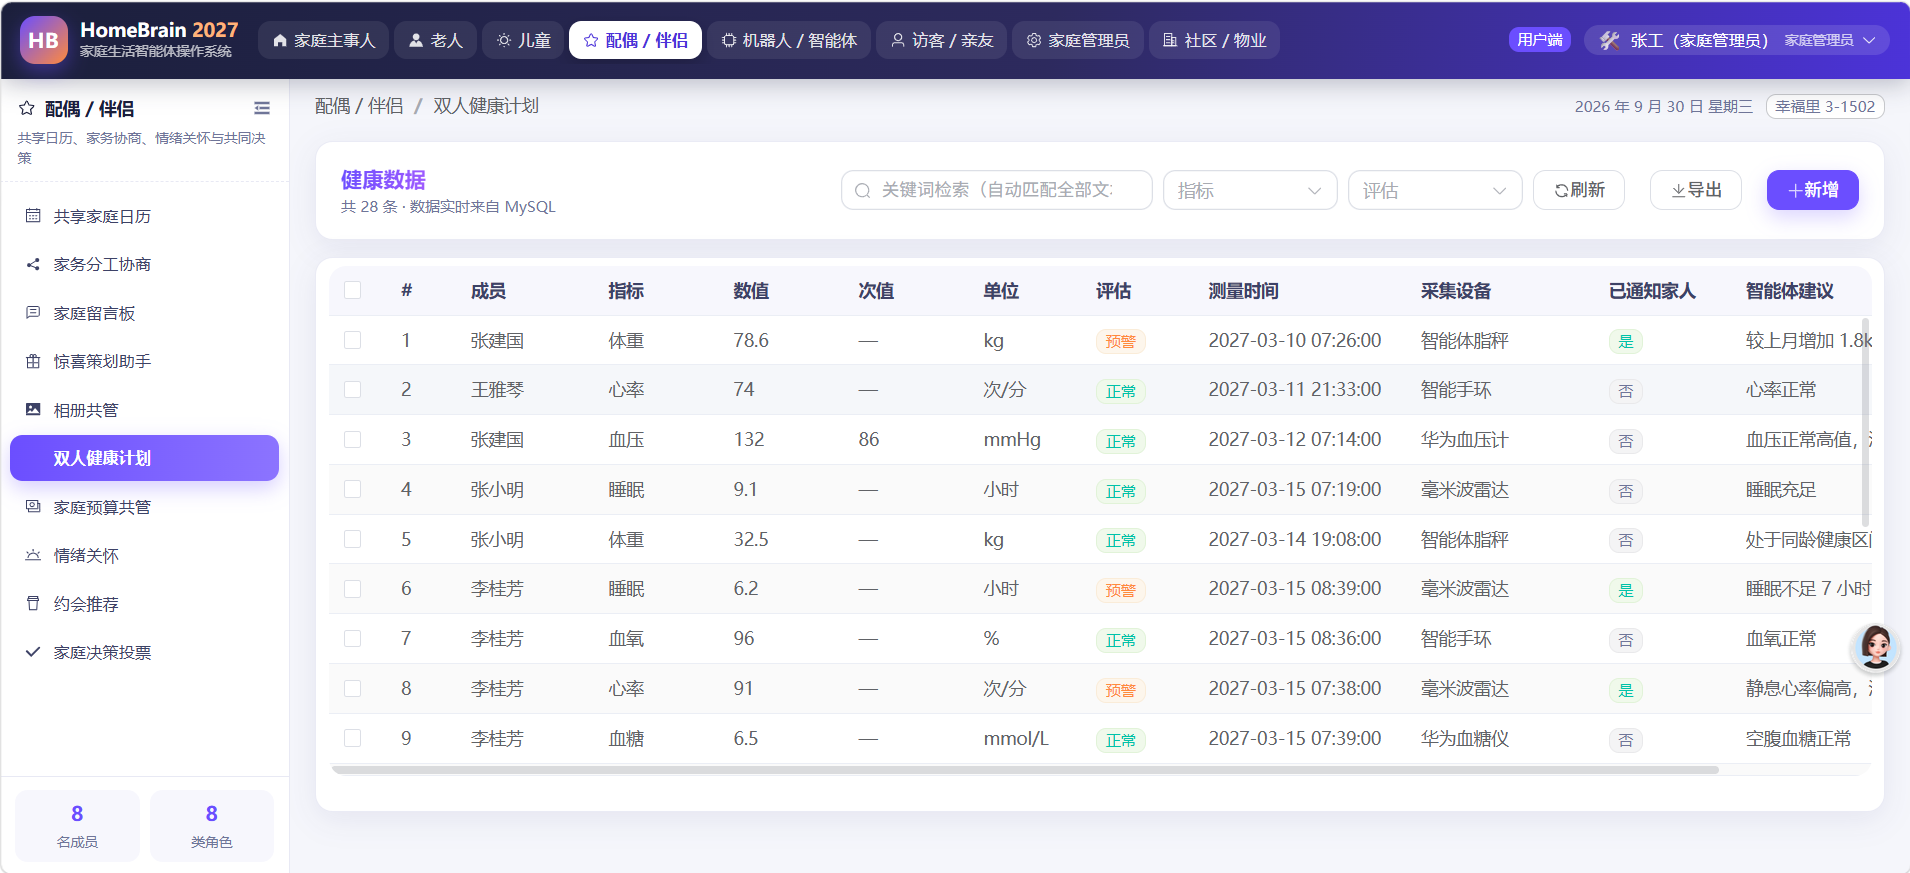Switch to the 儿童 tab
Image resolution: width=1910 pixels, height=873 pixels.
(523, 40)
